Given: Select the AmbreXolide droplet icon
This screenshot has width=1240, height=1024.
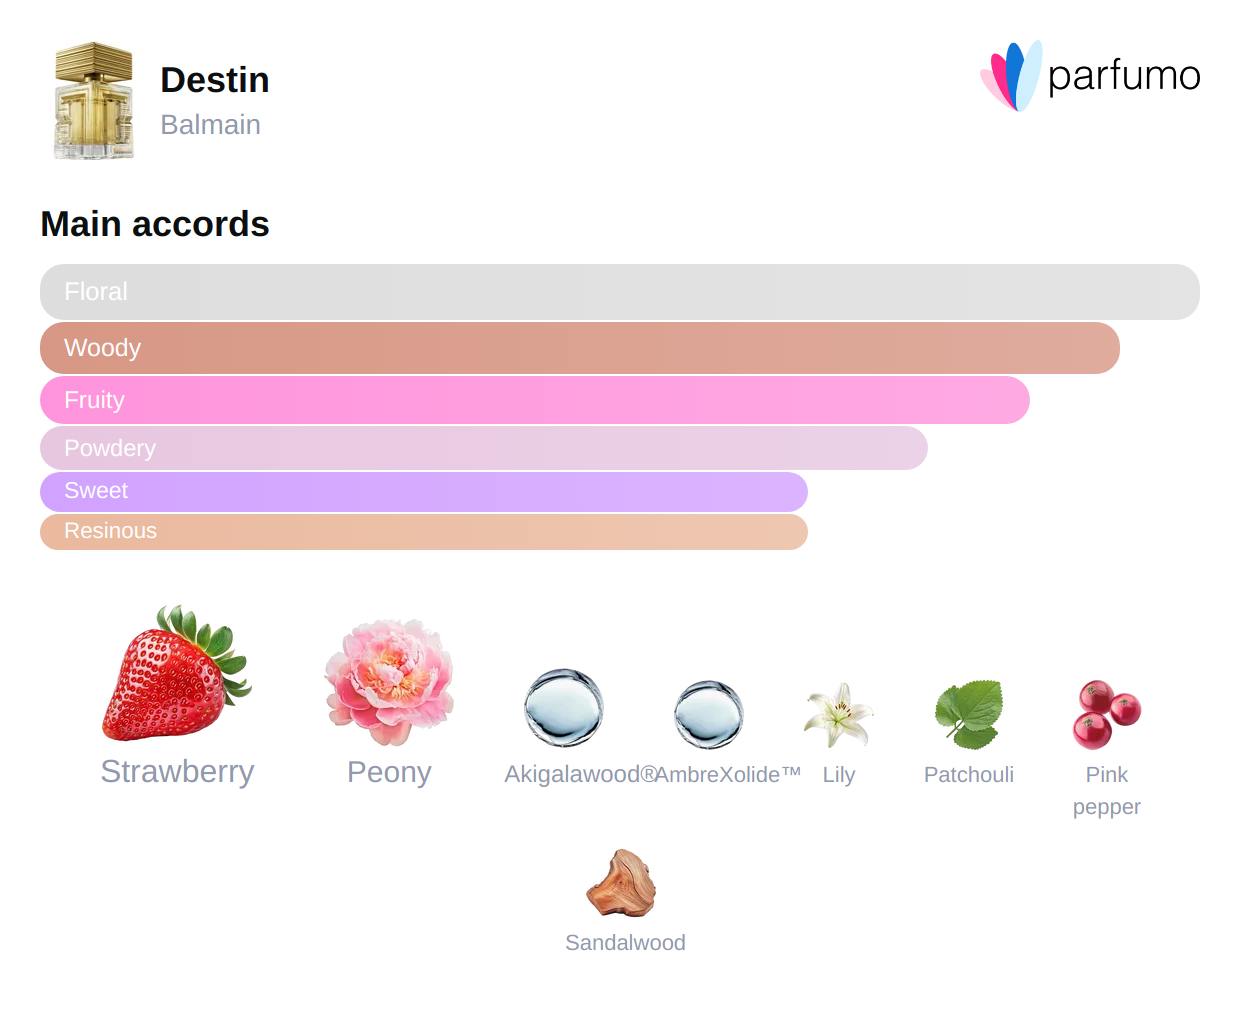Looking at the screenshot, I should [x=708, y=714].
